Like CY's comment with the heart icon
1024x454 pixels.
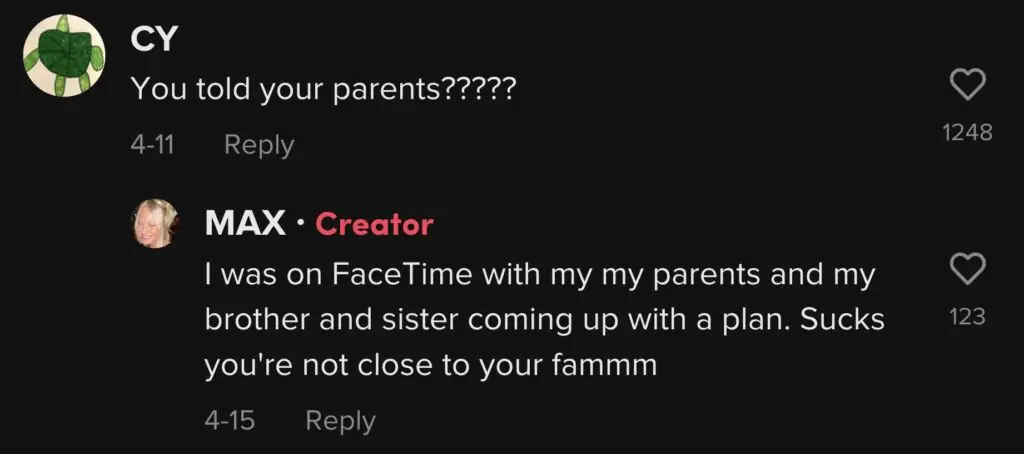click(x=967, y=87)
